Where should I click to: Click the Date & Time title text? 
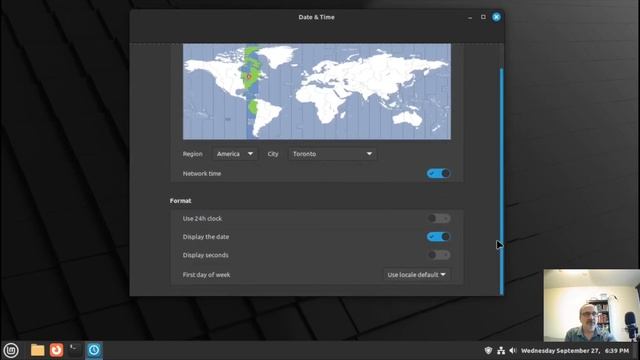316,17
